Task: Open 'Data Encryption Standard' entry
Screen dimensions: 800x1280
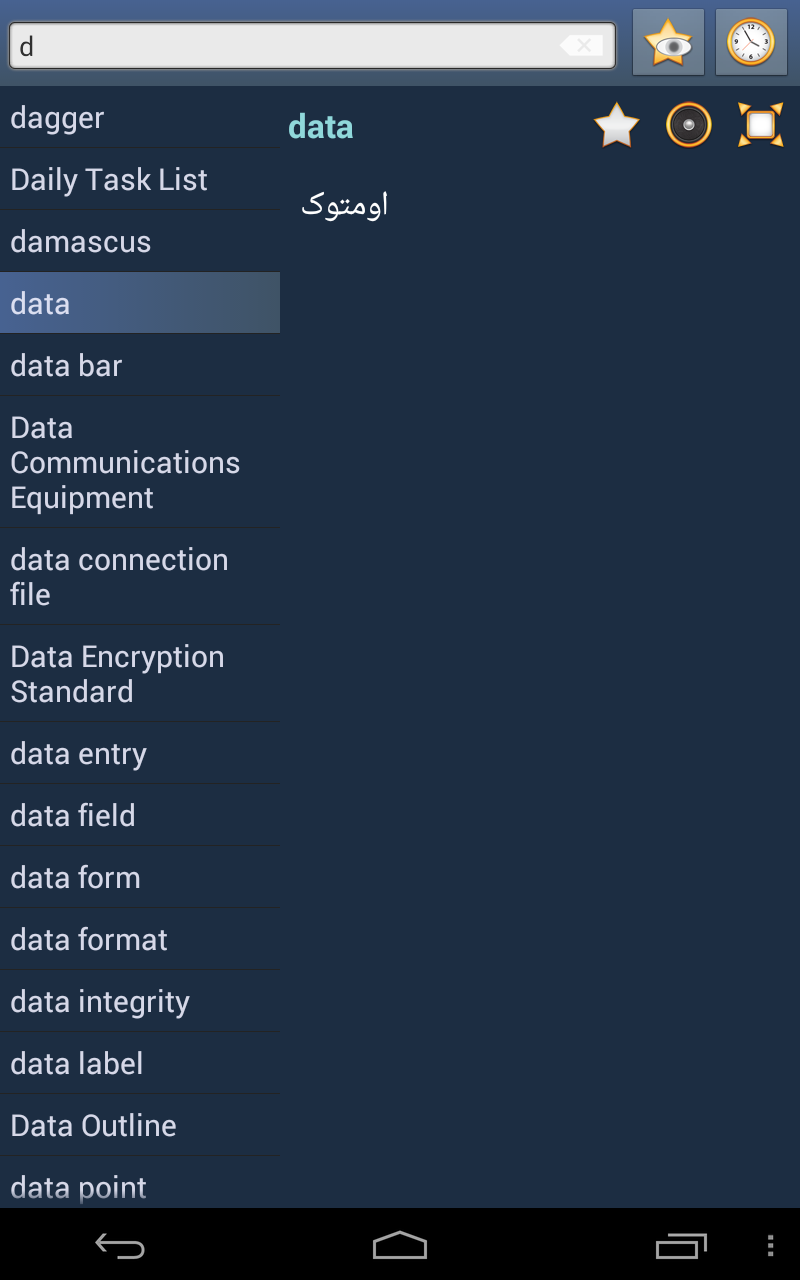Action: pos(140,674)
